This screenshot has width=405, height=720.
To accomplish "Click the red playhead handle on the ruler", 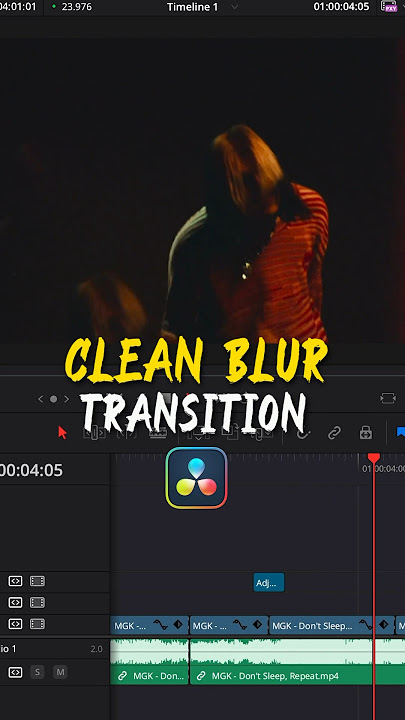I will (x=374, y=458).
